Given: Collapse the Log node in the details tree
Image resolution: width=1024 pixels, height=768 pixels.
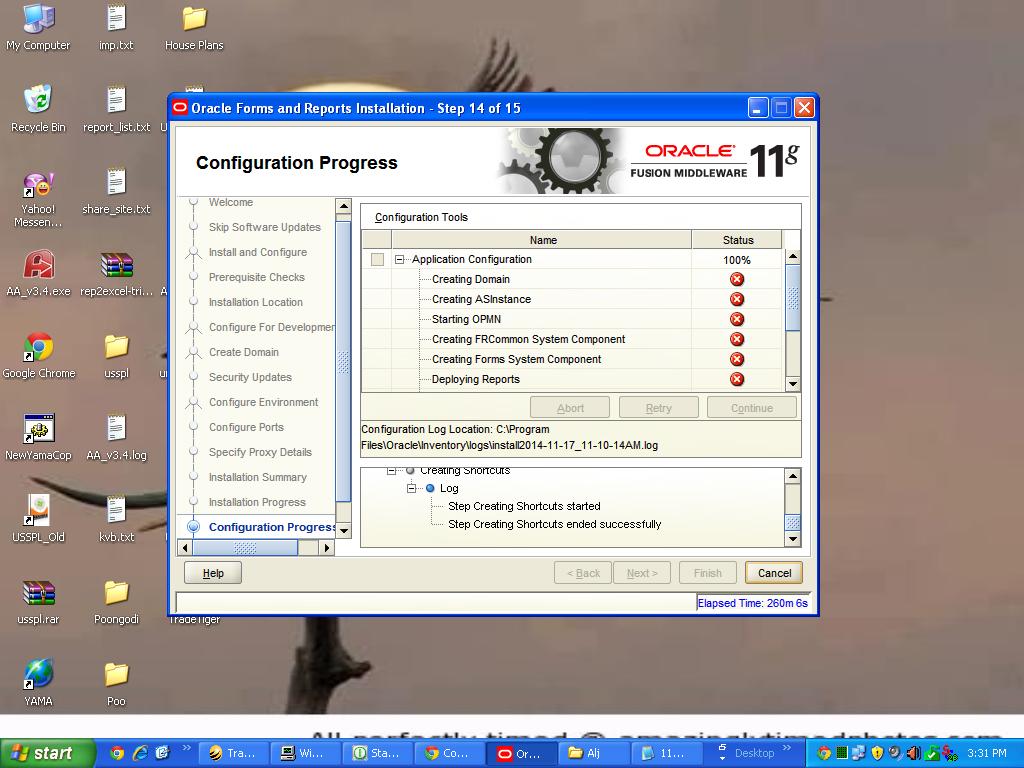Looking at the screenshot, I should (x=411, y=488).
